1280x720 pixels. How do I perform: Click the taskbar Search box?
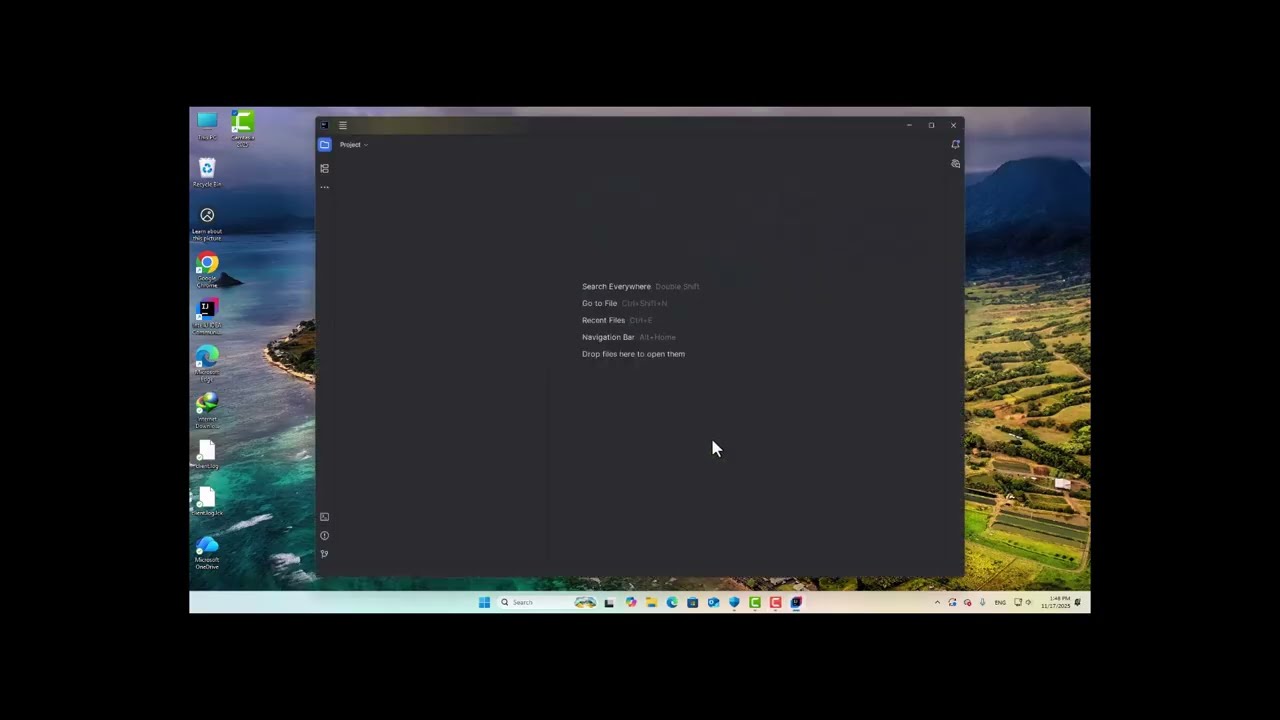tap(547, 602)
